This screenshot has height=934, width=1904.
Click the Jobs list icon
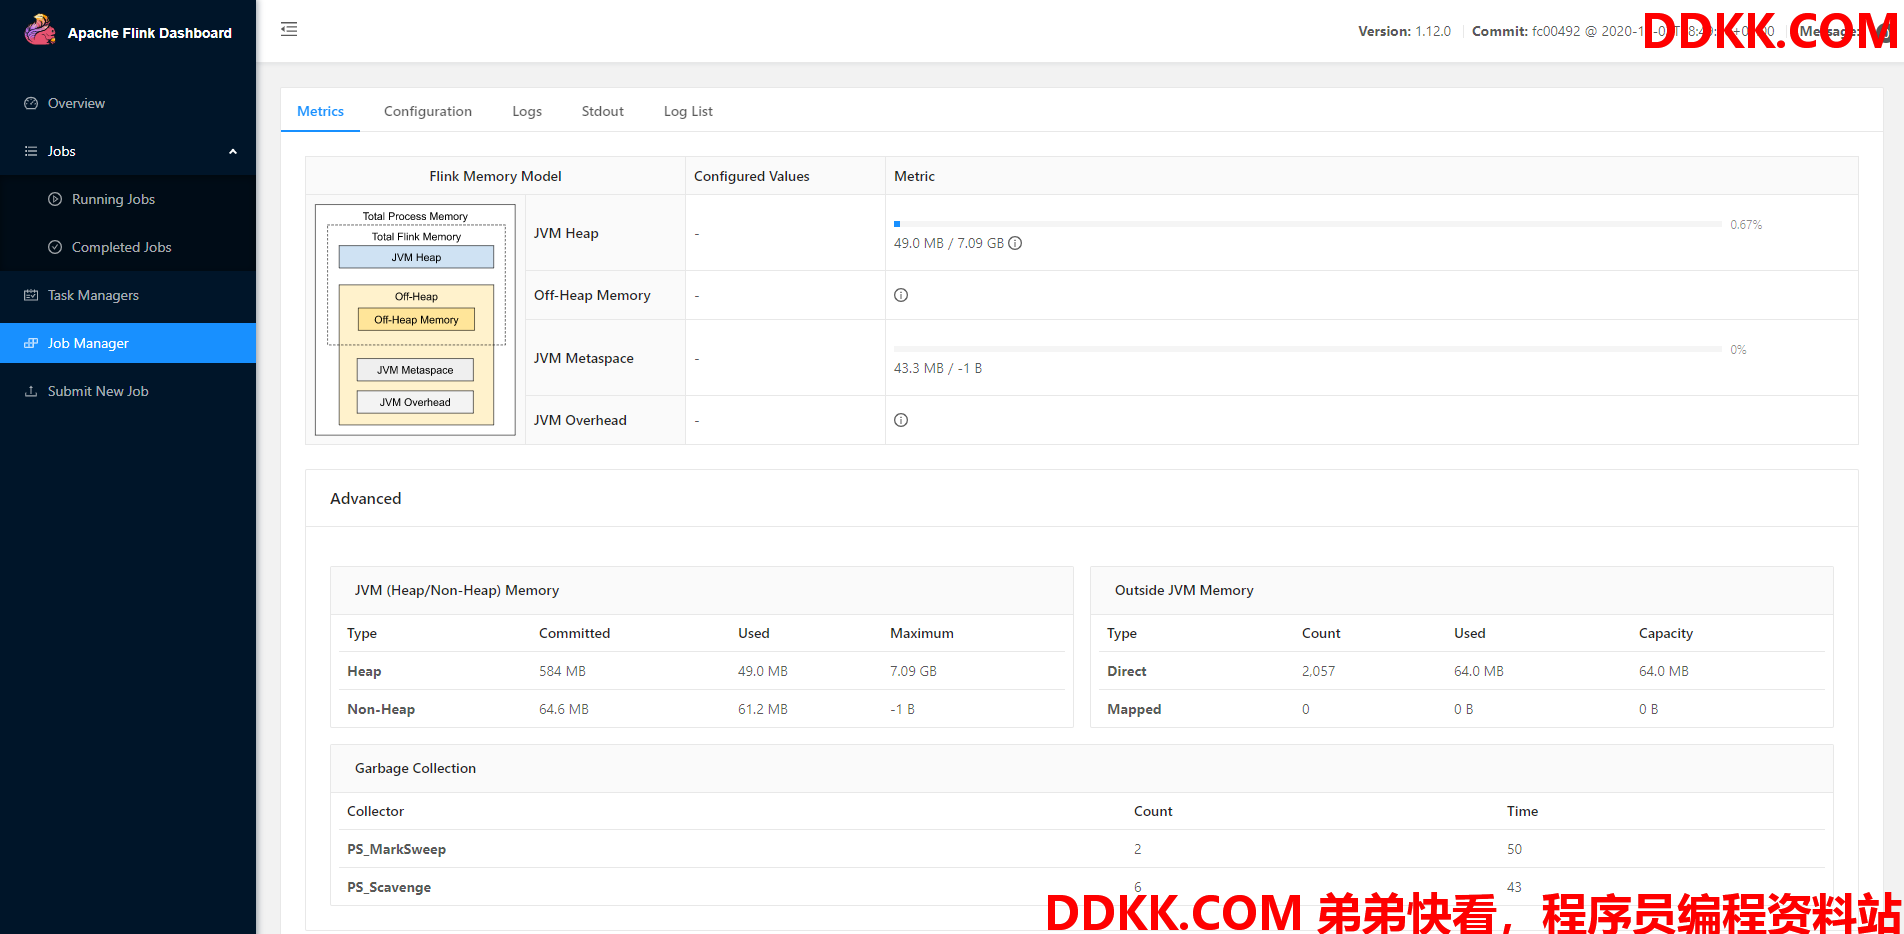pos(31,151)
